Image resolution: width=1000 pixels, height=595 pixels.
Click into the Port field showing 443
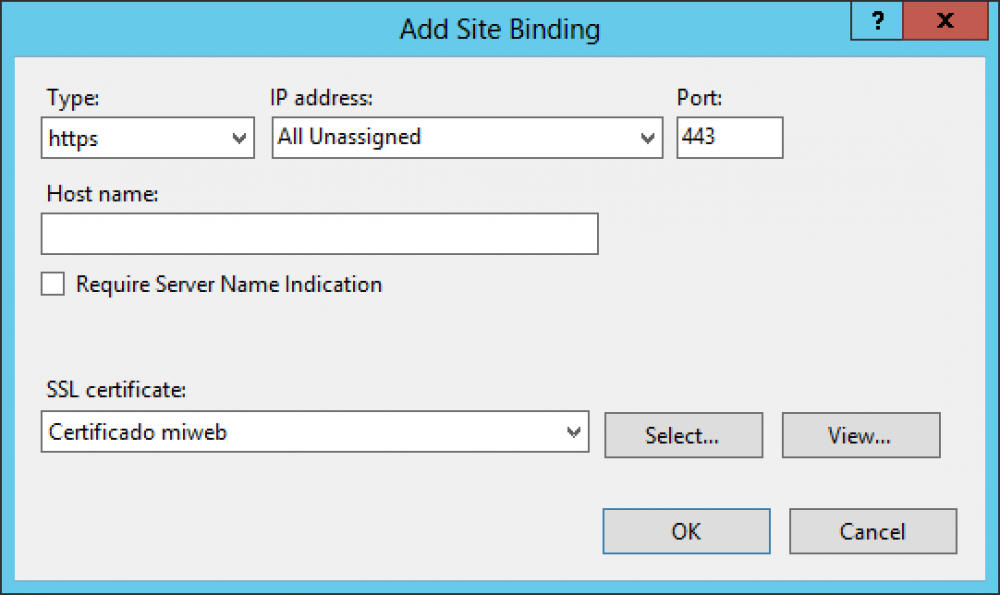pos(730,138)
